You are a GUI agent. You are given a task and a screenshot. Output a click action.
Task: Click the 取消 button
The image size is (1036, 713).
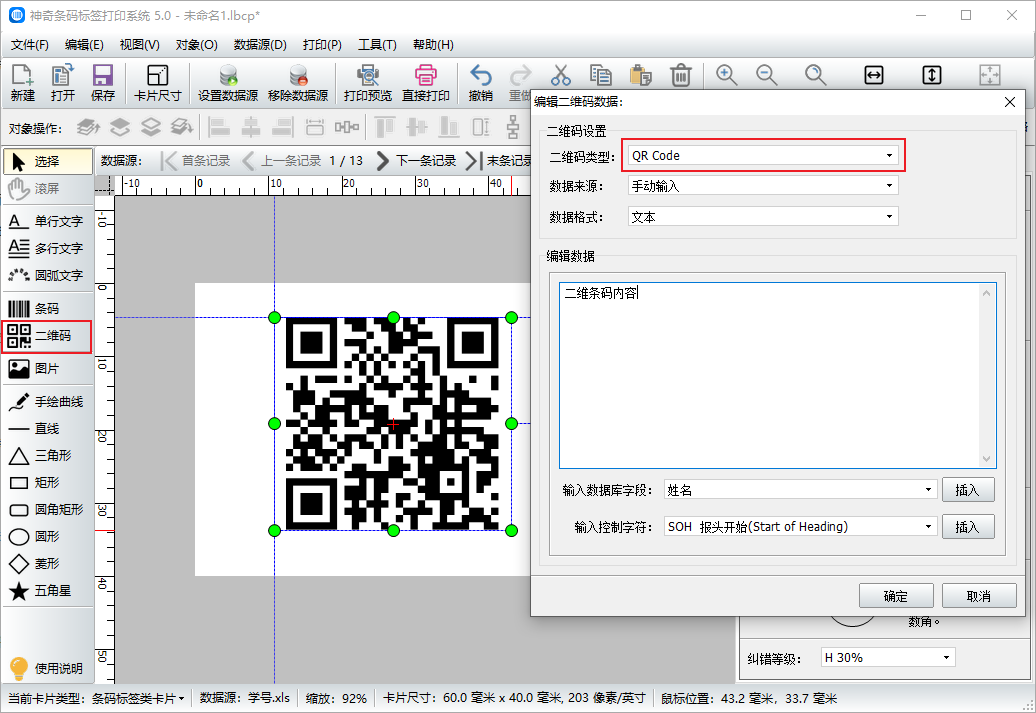tap(979, 596)
